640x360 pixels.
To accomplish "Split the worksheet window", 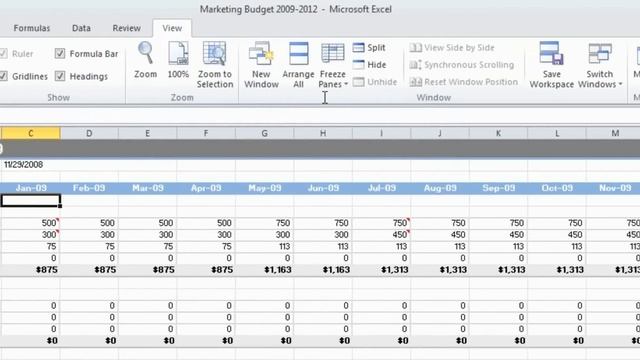I will tap(369, 48).
